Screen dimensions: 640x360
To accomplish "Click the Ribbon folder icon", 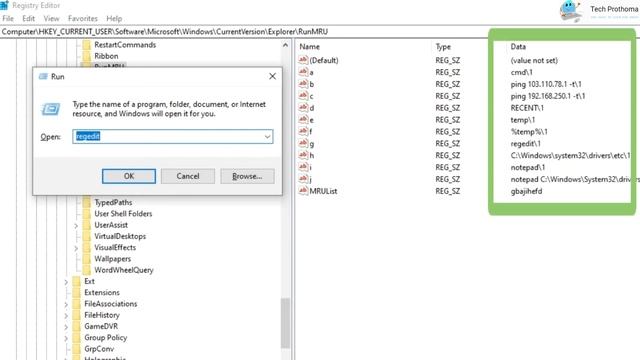I will 87,56.
